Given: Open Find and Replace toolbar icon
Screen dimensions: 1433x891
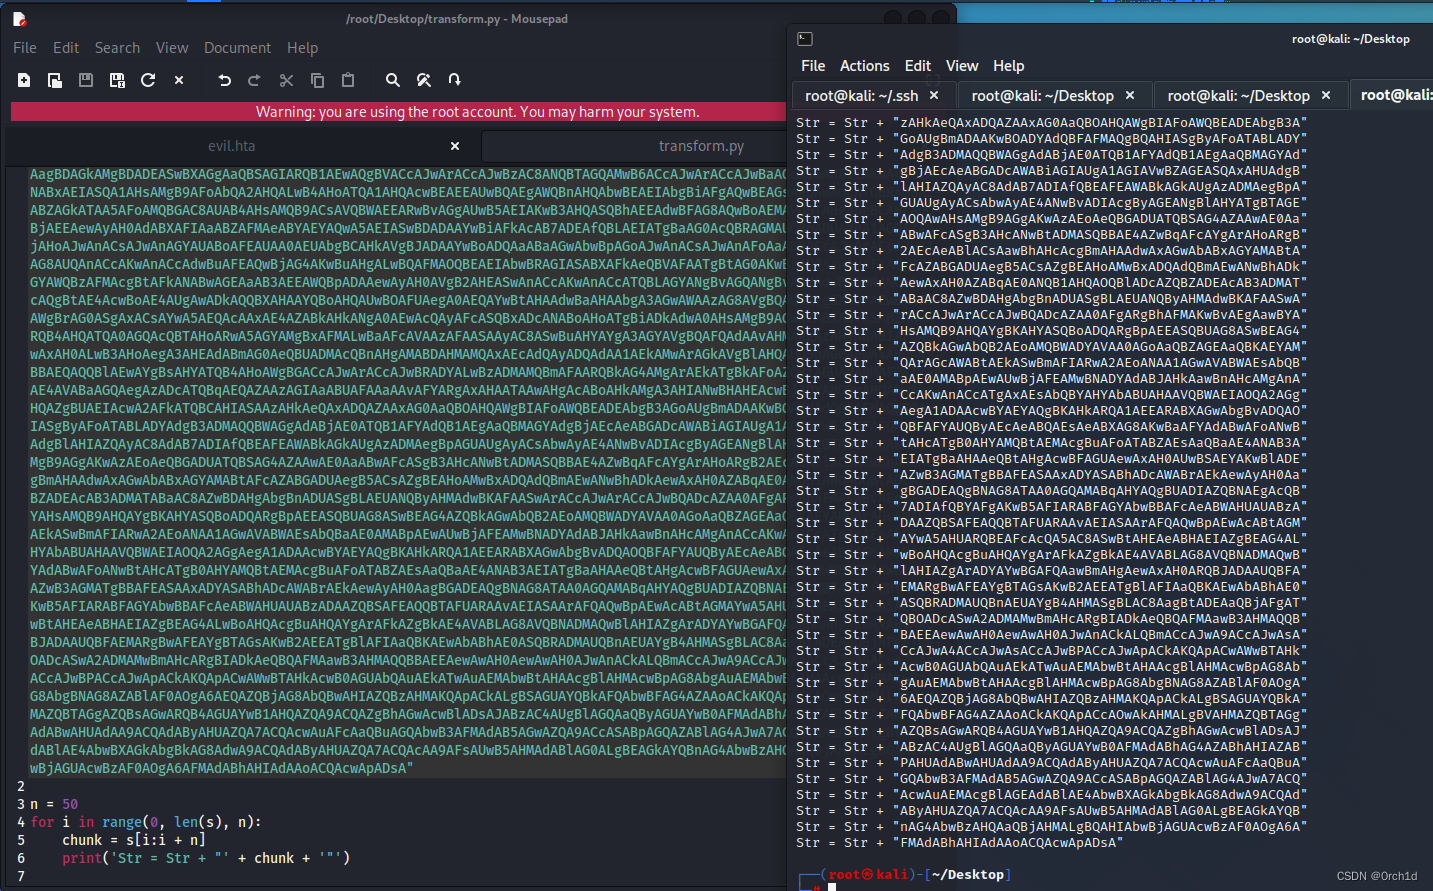Looking at the screenshot, I should 424,80.
